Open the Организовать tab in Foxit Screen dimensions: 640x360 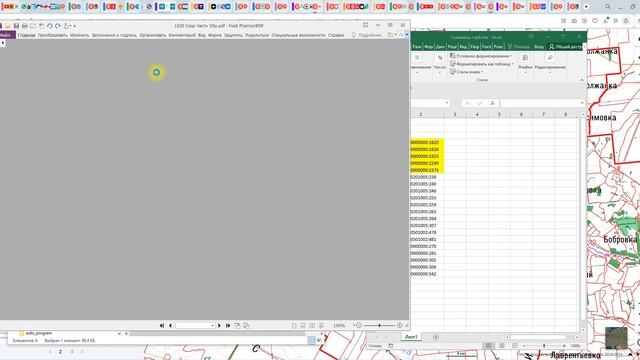[x=153, y=36]
